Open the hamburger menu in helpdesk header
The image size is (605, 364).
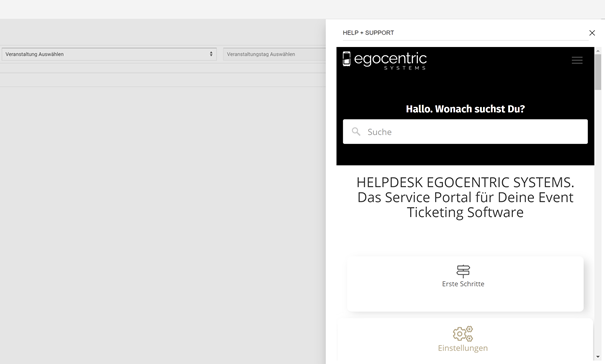577,60
